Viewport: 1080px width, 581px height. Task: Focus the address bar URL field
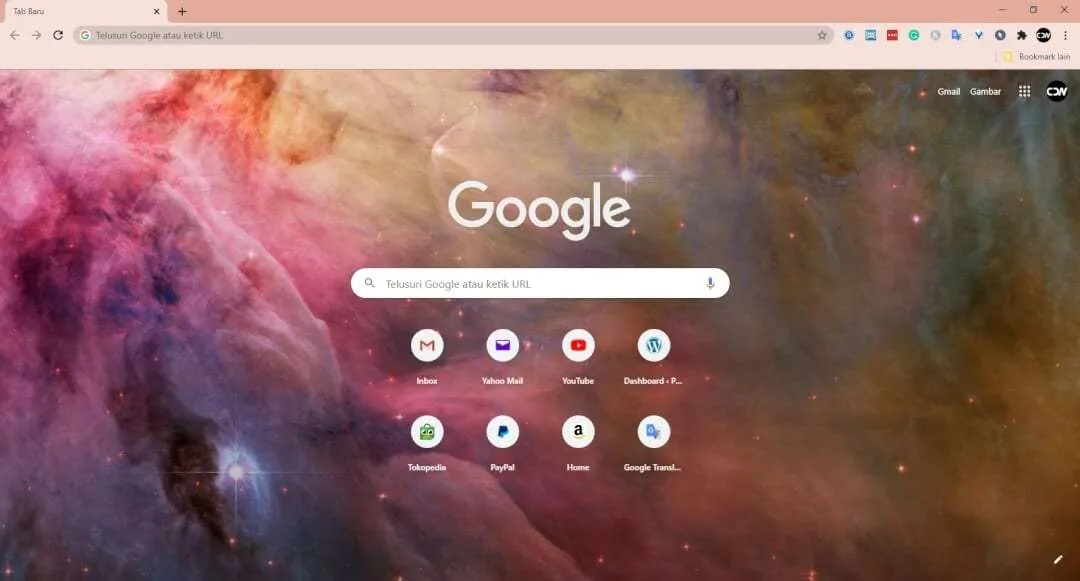pyautogui.click(x=453, y=35)
